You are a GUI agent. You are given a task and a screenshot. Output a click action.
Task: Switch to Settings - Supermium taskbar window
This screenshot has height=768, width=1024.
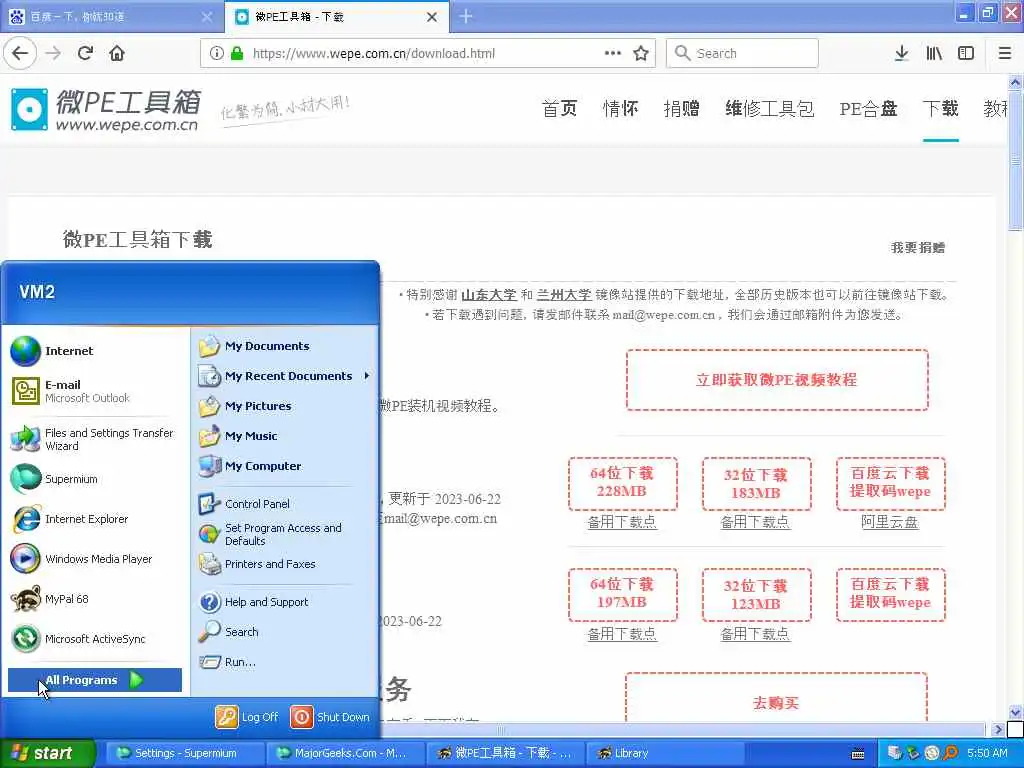click(184, 753)
